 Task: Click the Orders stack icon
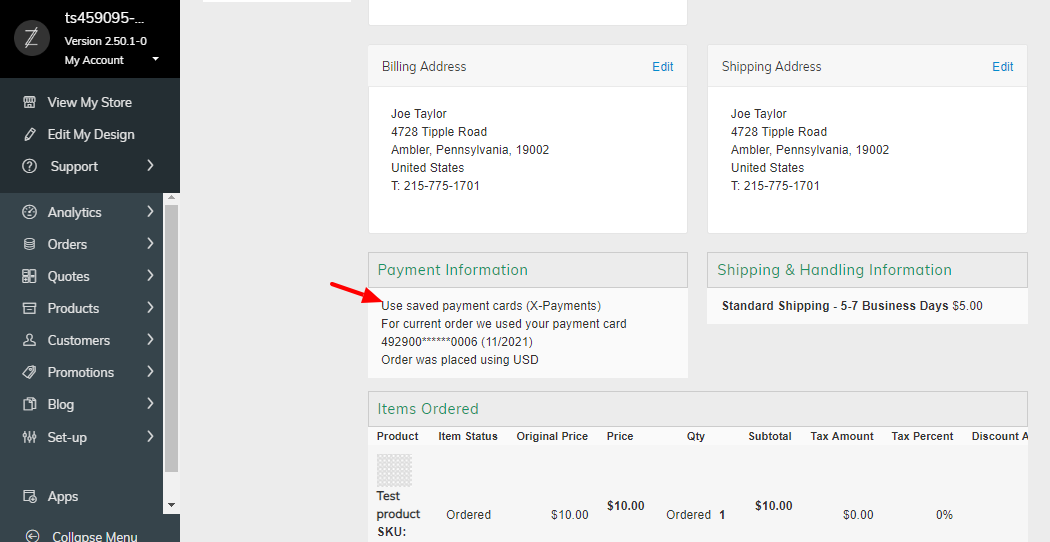click(x=29, y=244)
